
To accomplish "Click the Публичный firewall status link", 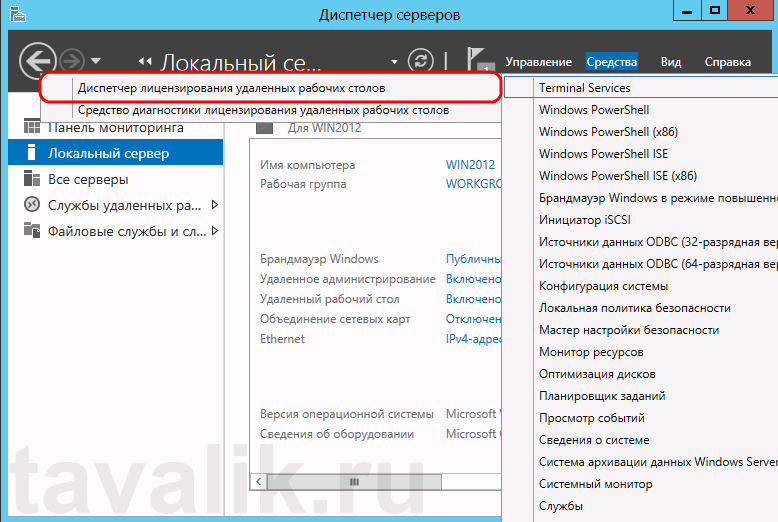I will click(x=473, y=259).
